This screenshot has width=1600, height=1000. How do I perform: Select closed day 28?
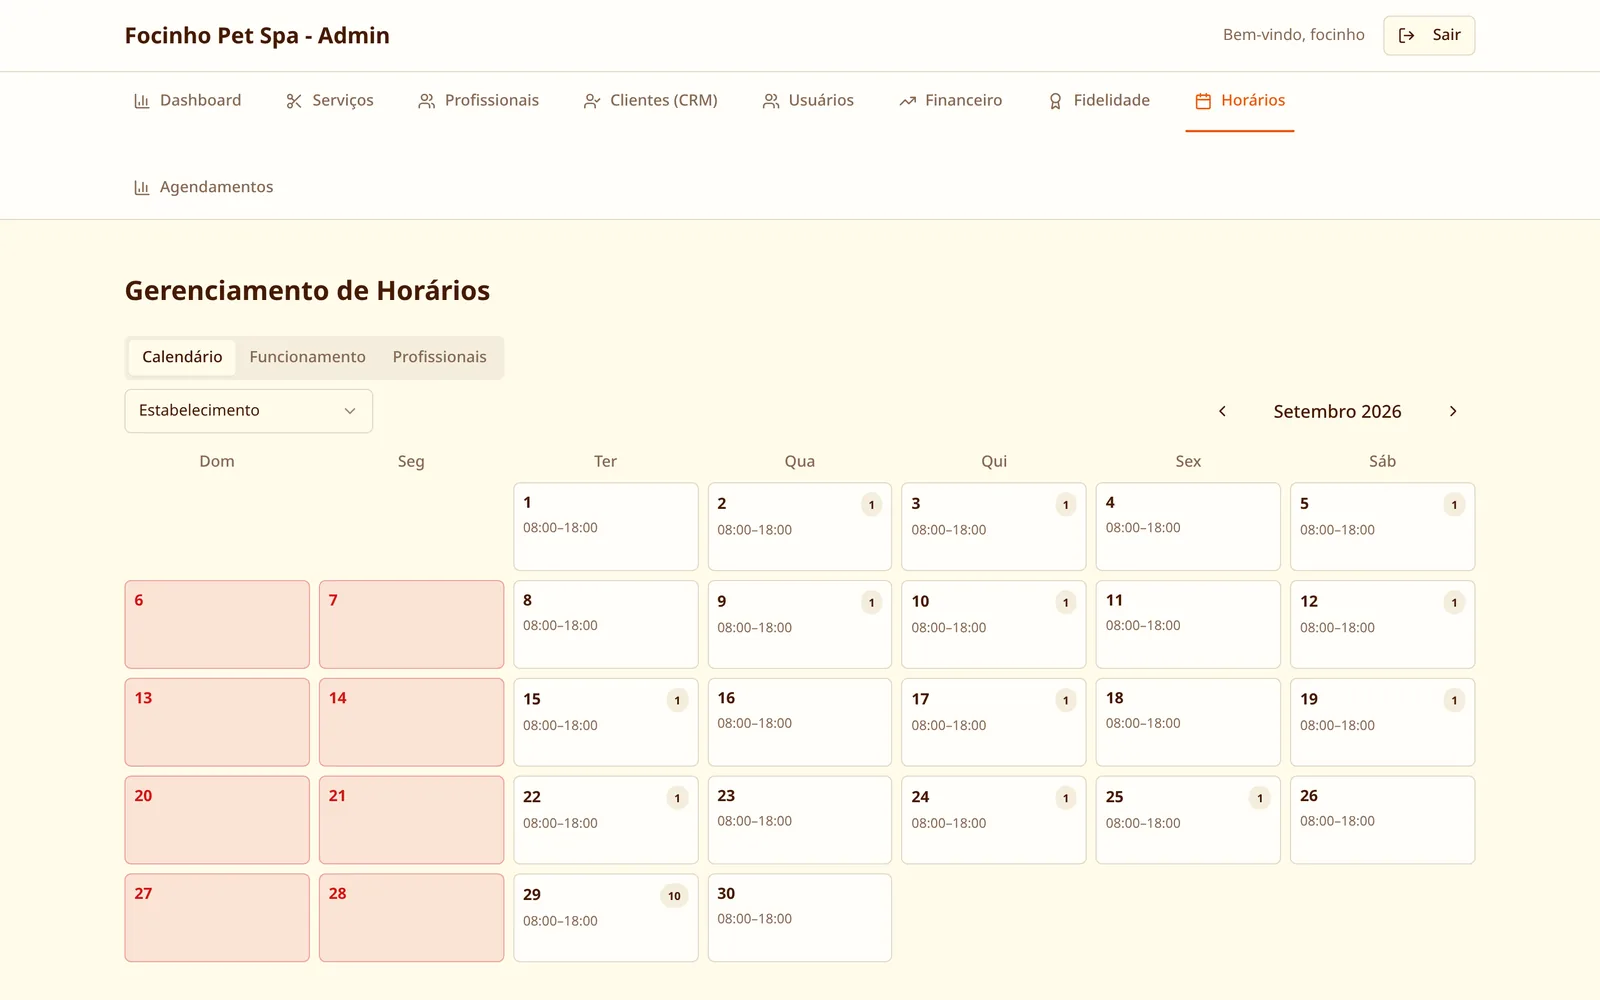(411, 918)
